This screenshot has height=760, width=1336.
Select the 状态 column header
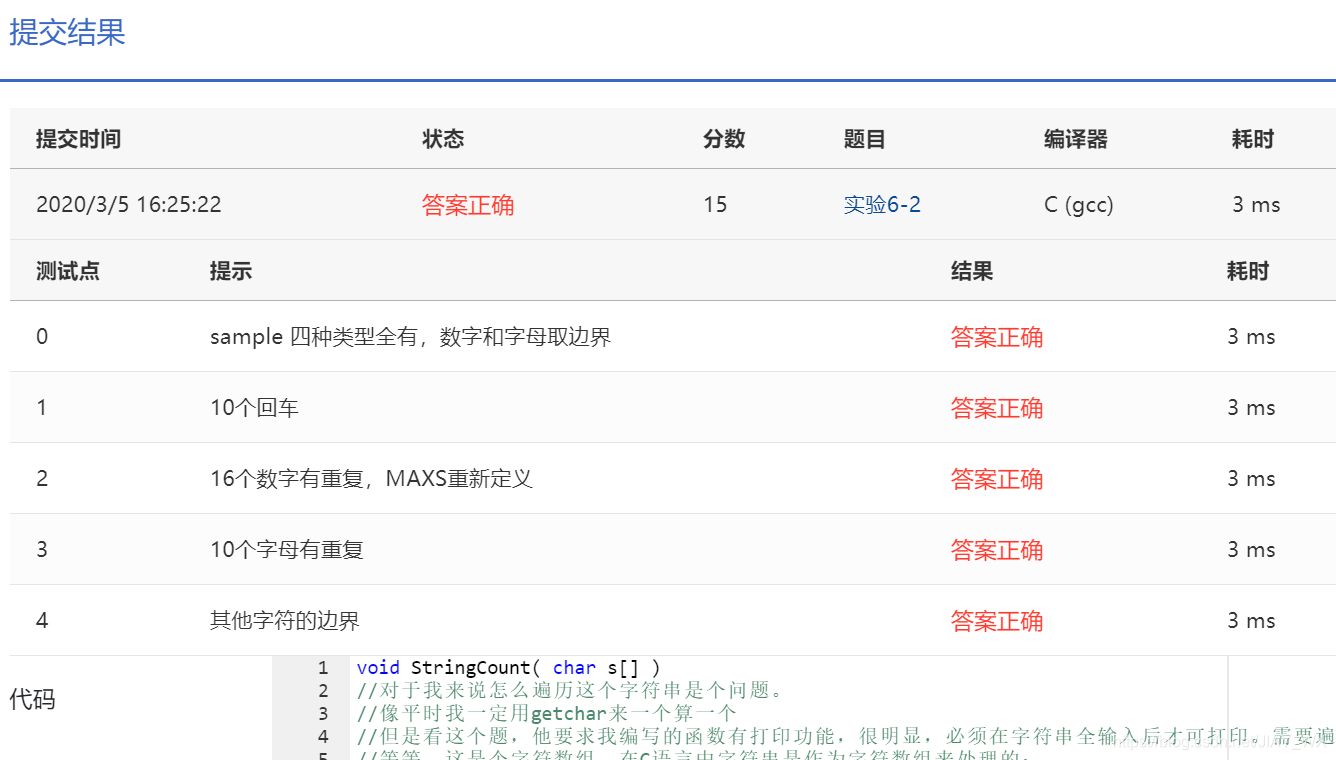pos(443,139)
